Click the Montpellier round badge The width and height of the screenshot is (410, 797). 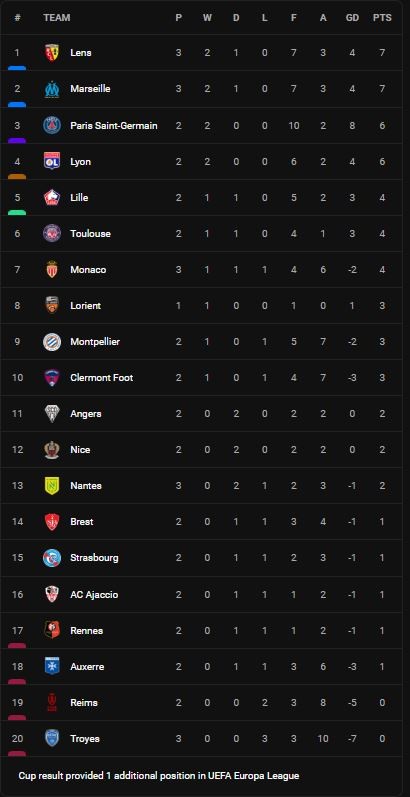[x=52, y=342]
